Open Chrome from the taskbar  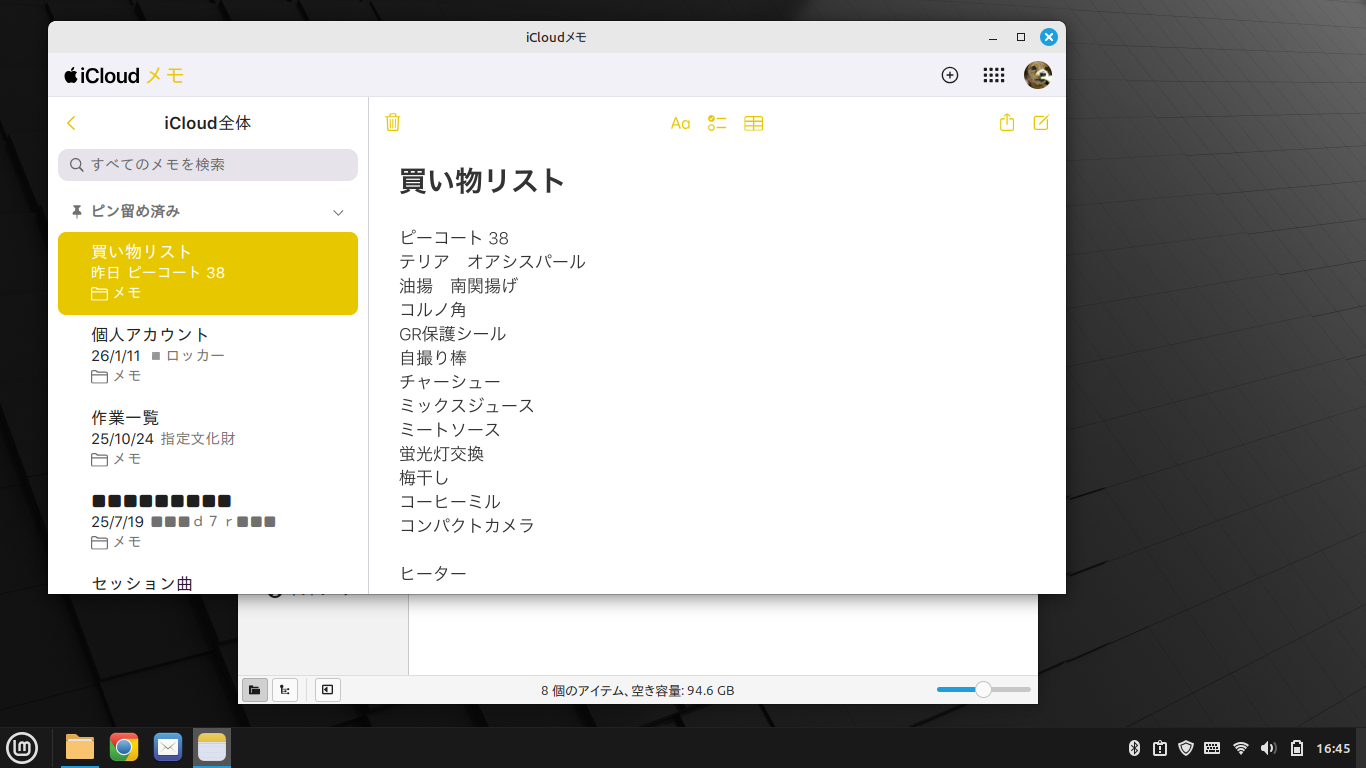coord(124,747)
